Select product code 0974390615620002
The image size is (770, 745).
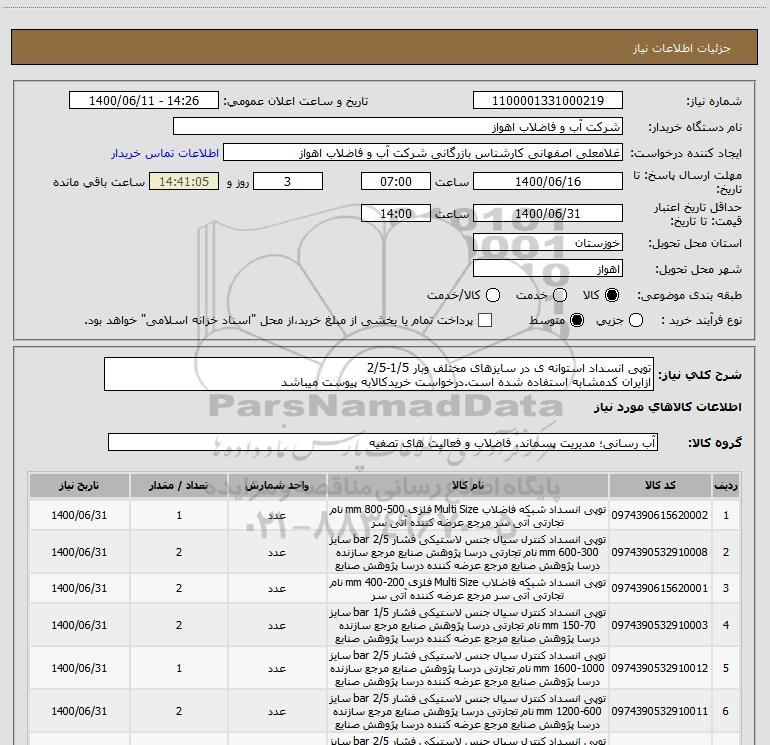660,515
